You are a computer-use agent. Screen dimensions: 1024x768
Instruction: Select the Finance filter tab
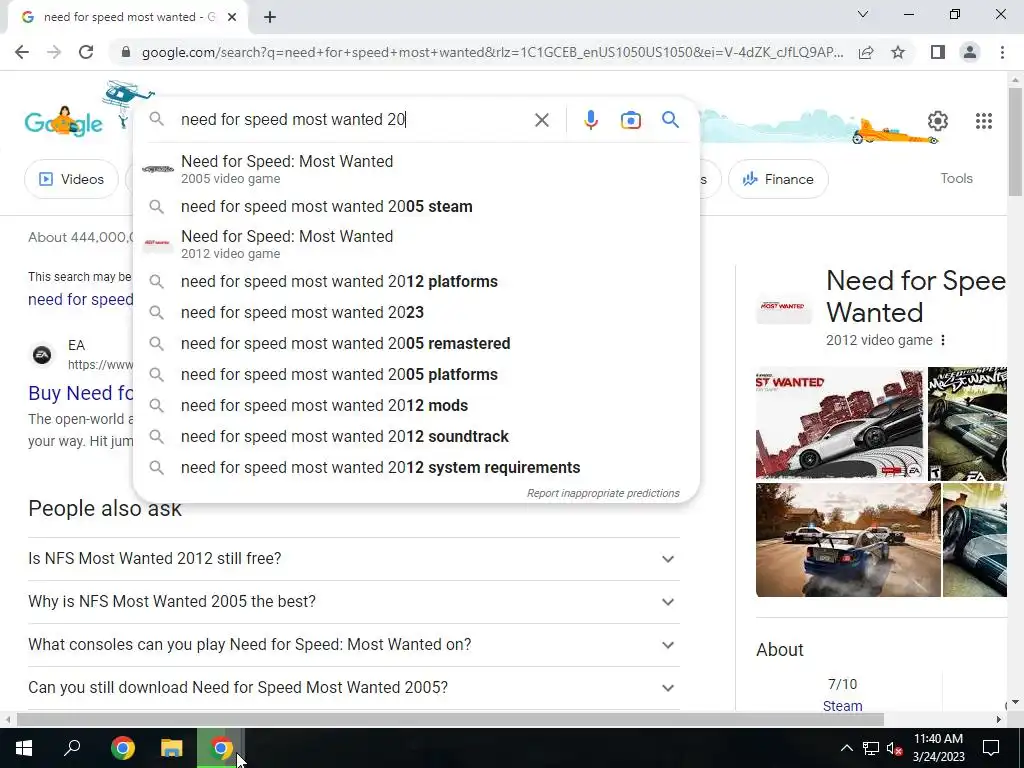pyautogui.click(x=778, y=179)
